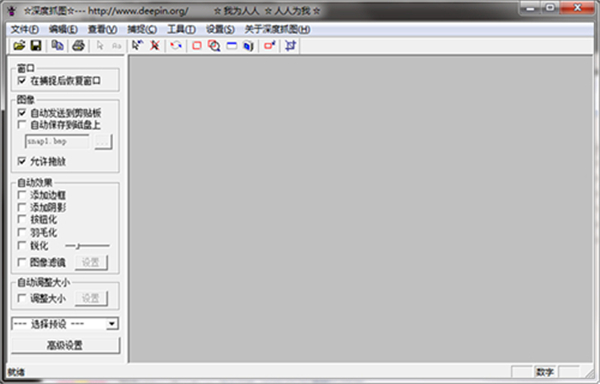Choose the blue-titlebar window capture icon
Screen dimensions: 600x384
click(232, 46)
